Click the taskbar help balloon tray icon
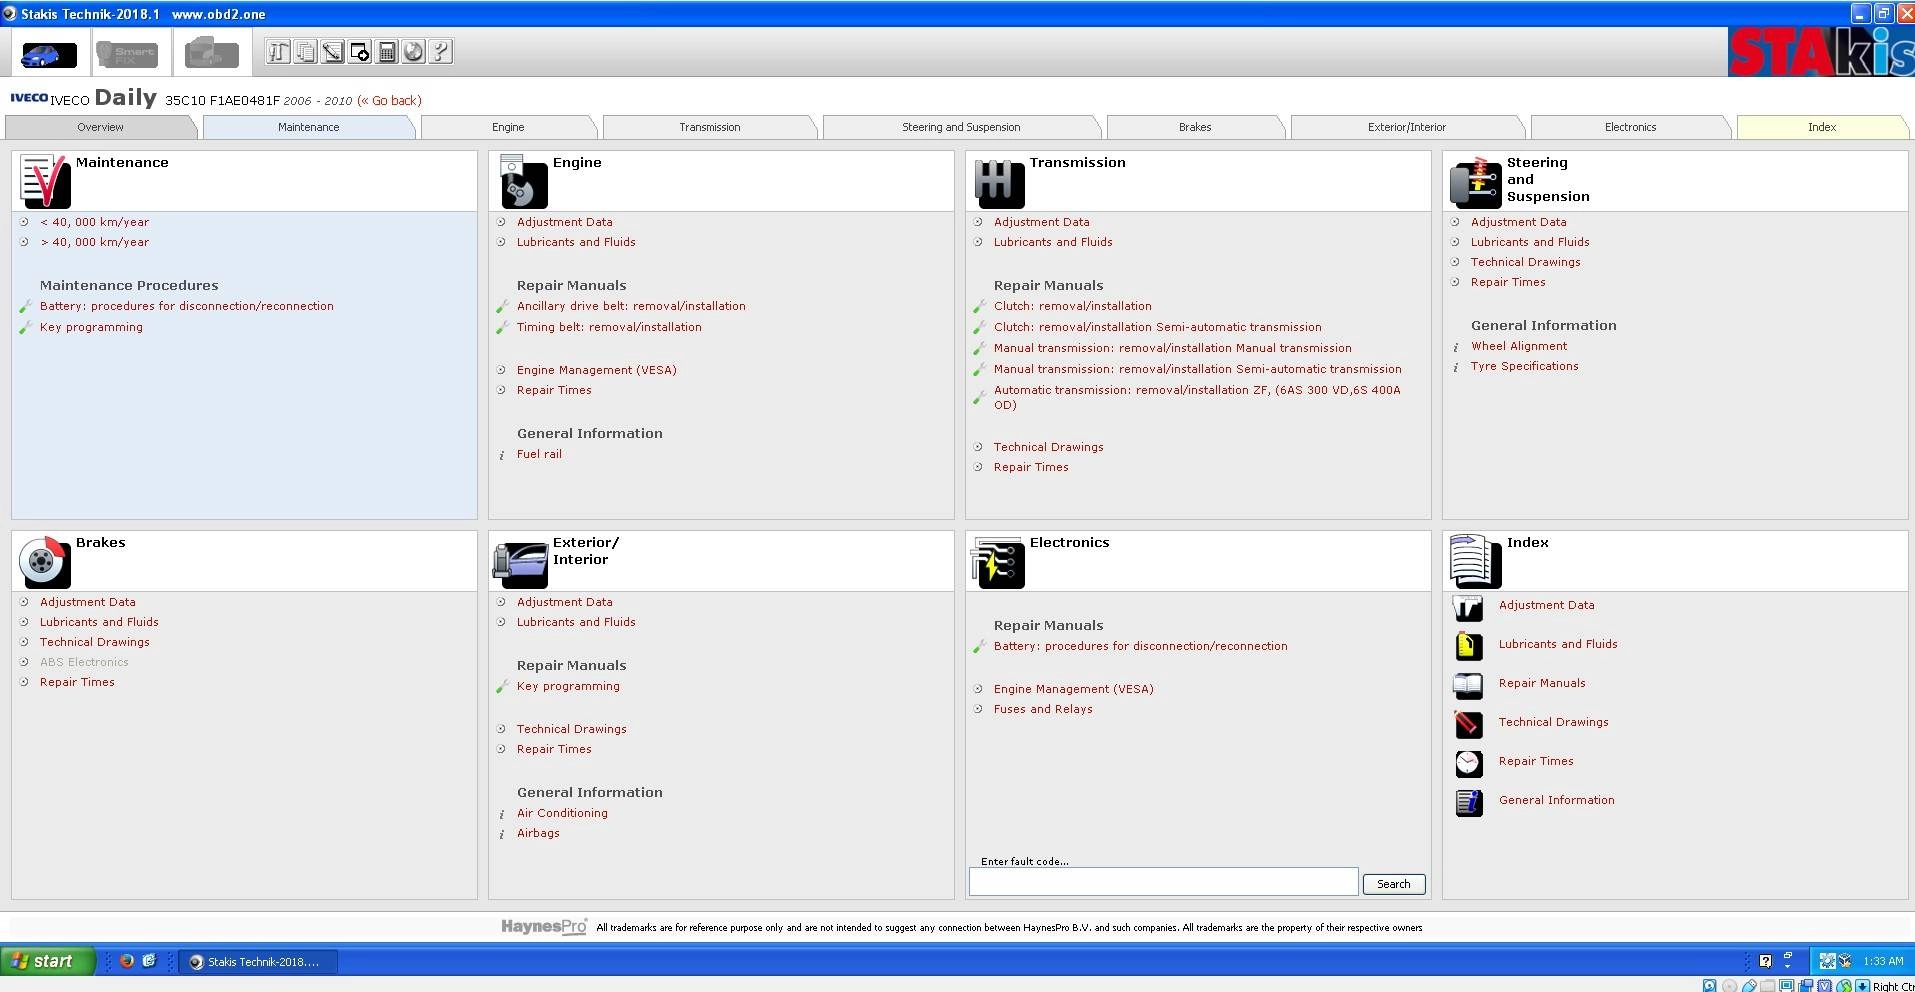1915x992 pixels. coord(1765,961)
